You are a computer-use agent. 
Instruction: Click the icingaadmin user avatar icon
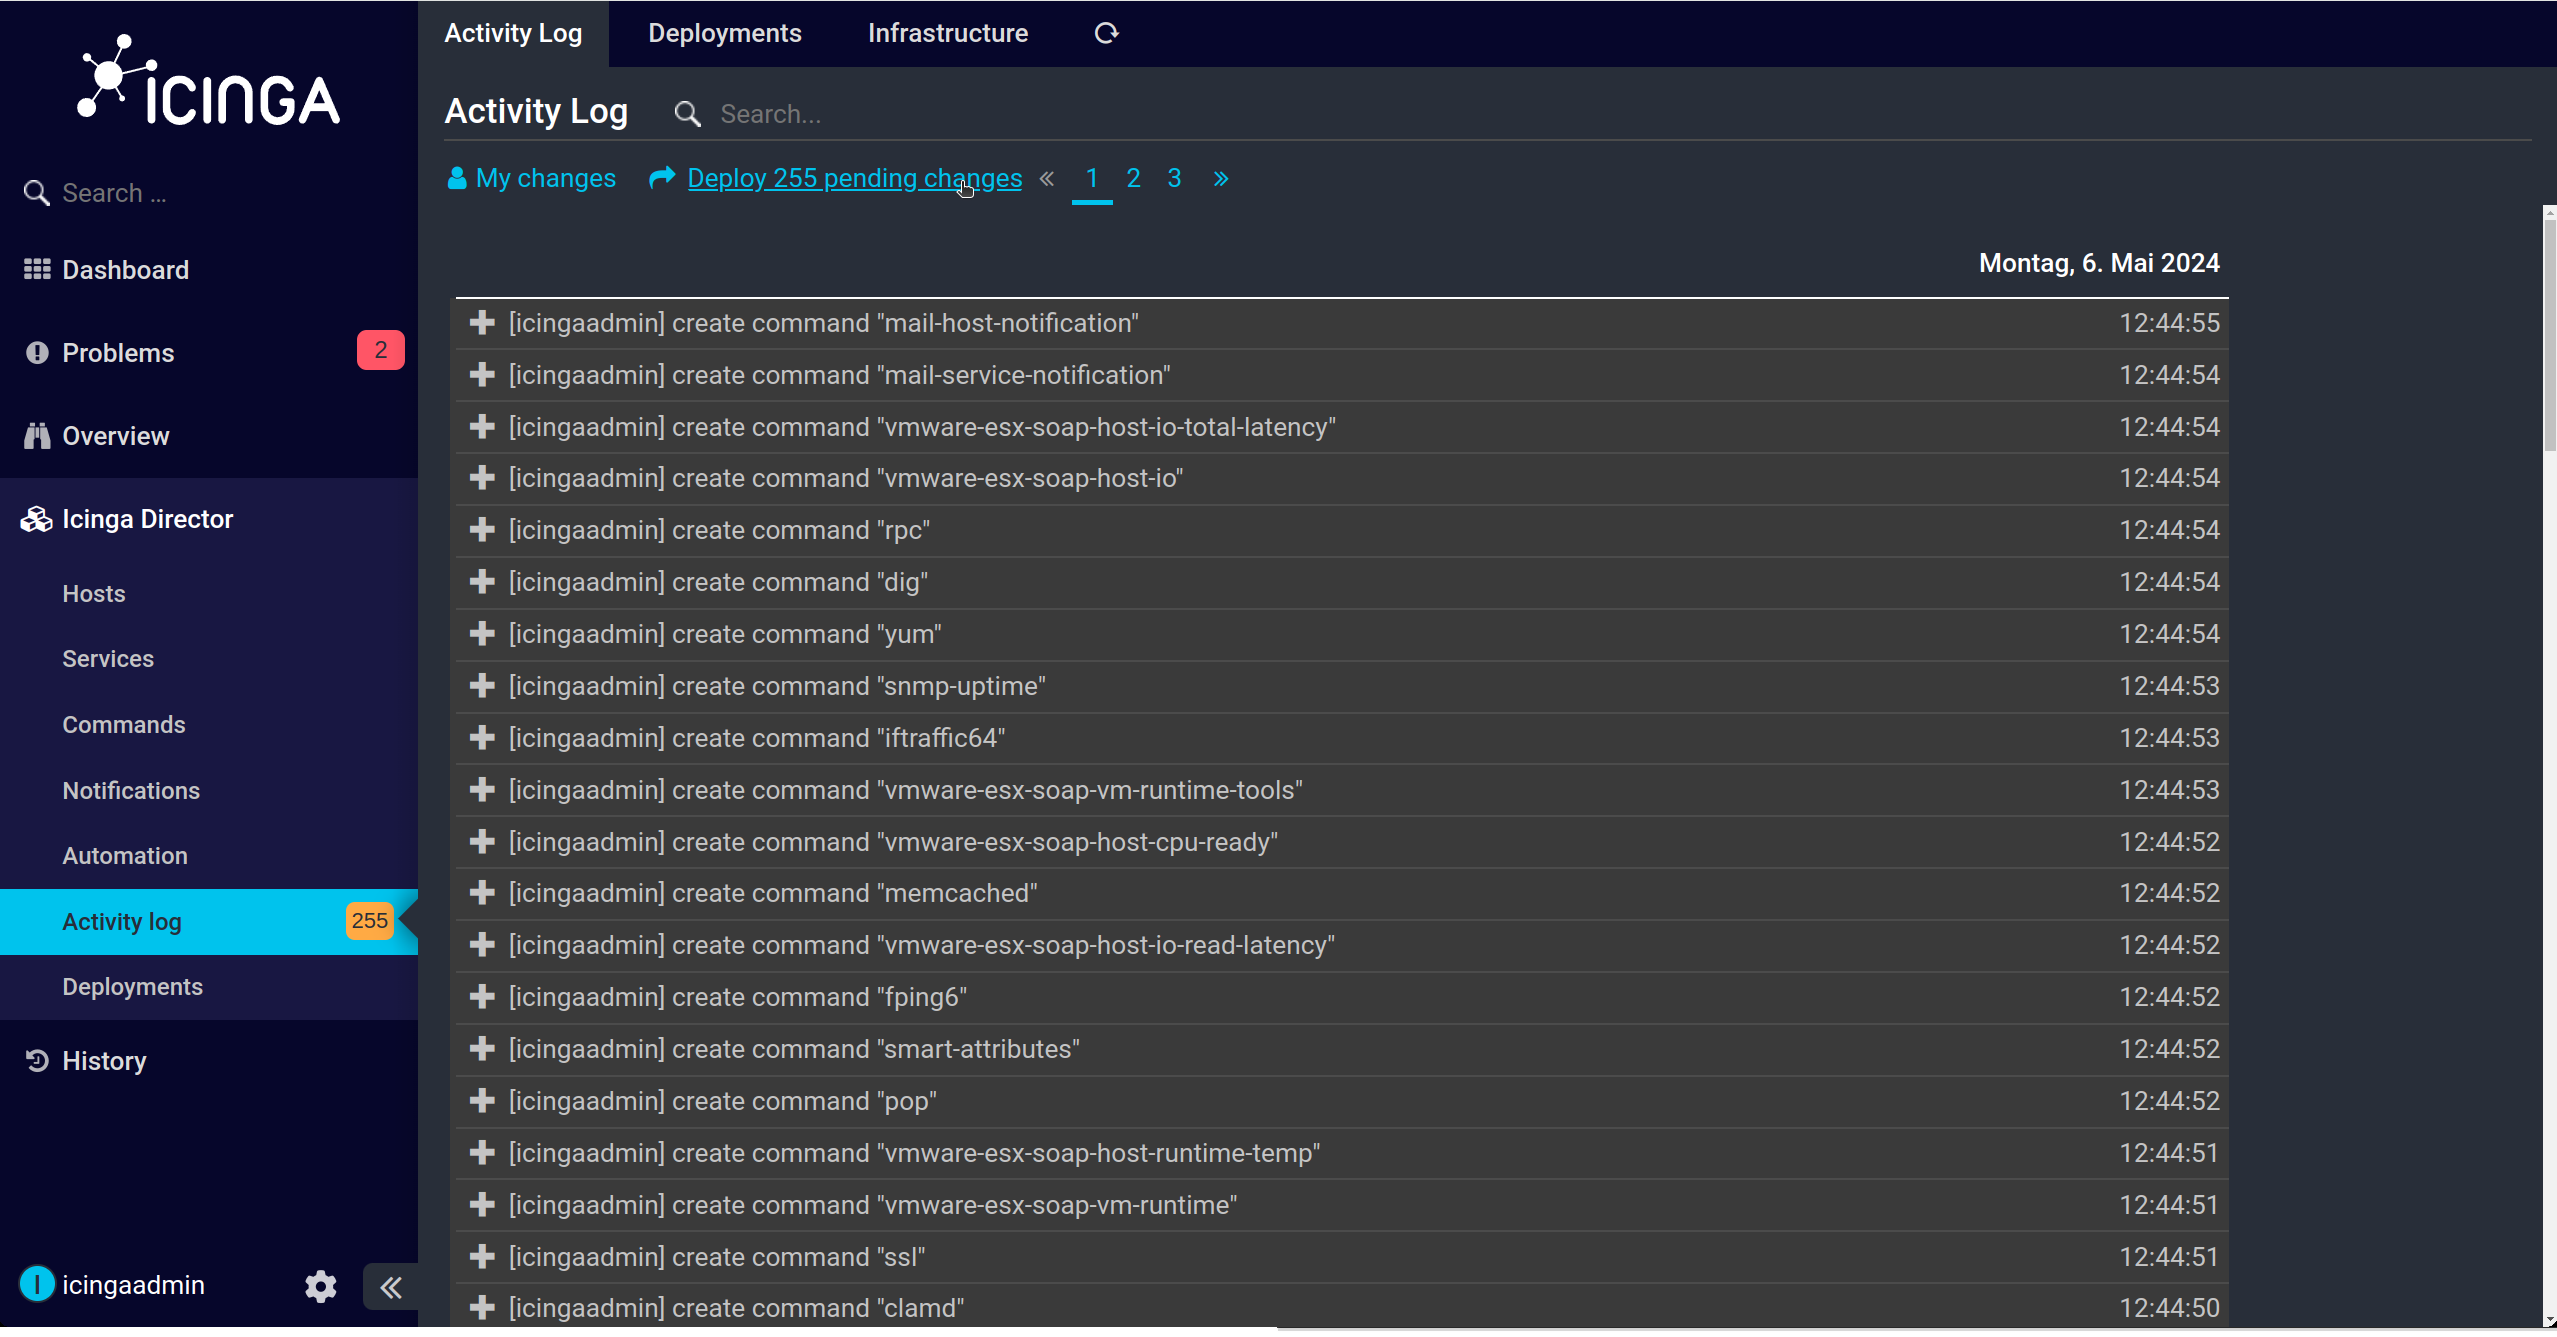(x=37, y=1284)
